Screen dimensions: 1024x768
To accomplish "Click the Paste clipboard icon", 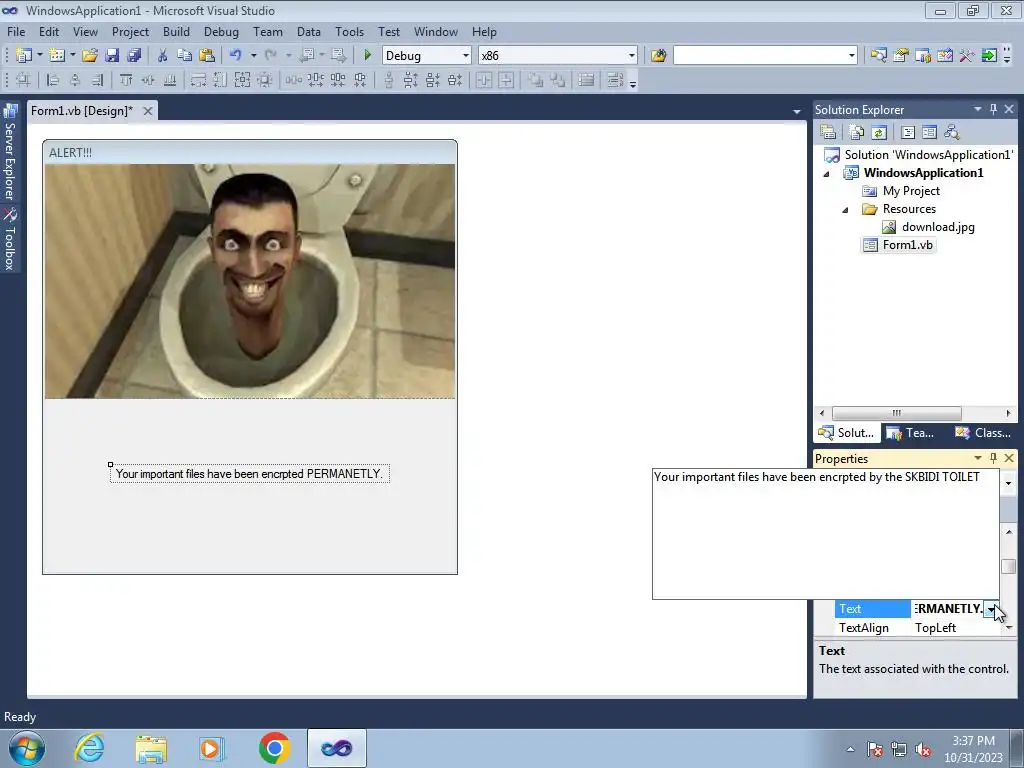I will (x=206, y=56).
